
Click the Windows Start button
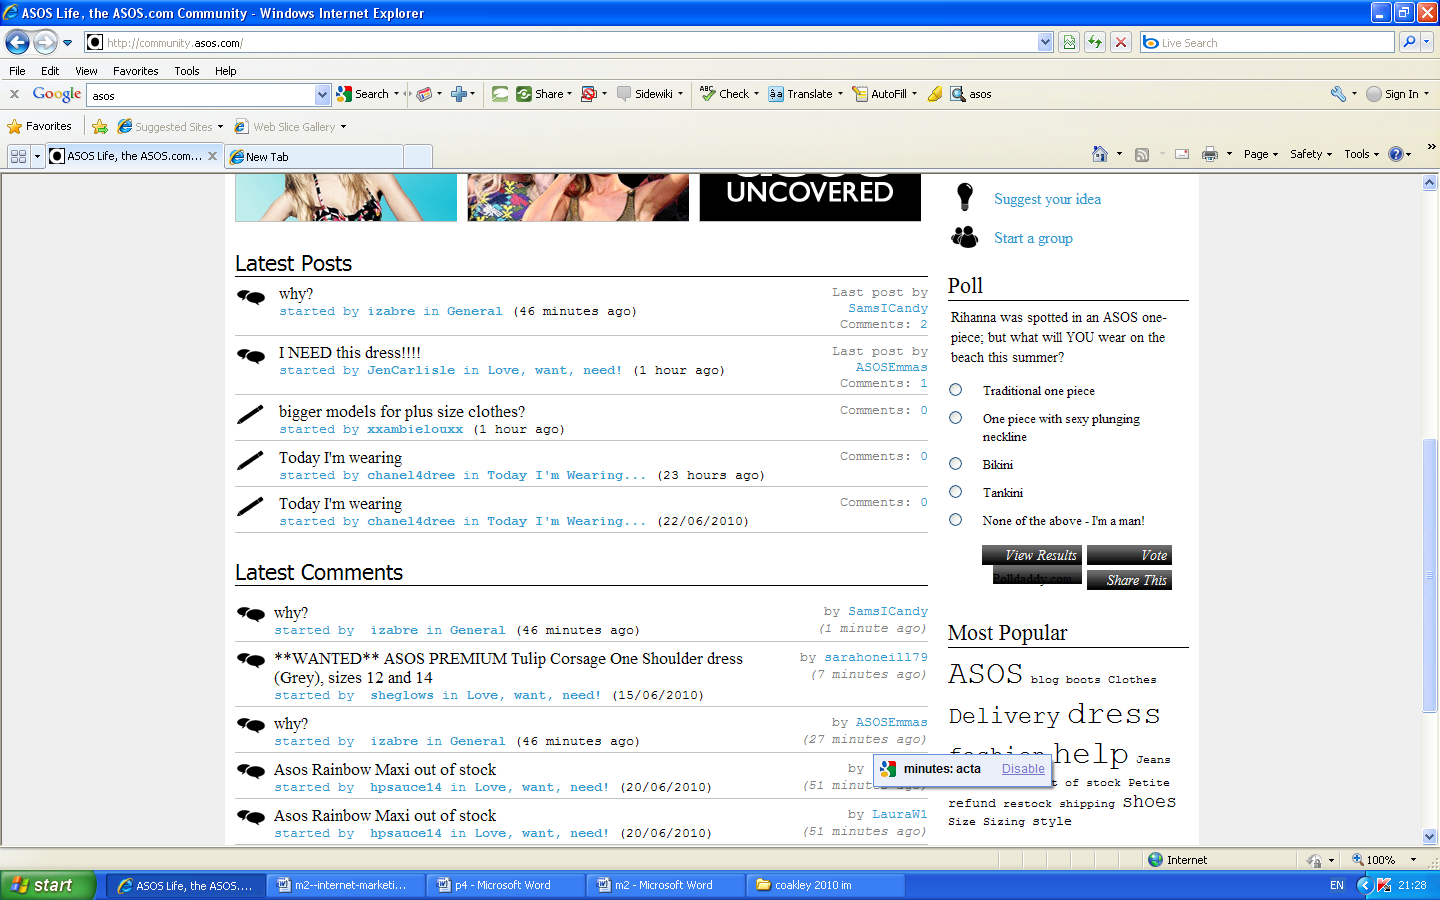48,885
